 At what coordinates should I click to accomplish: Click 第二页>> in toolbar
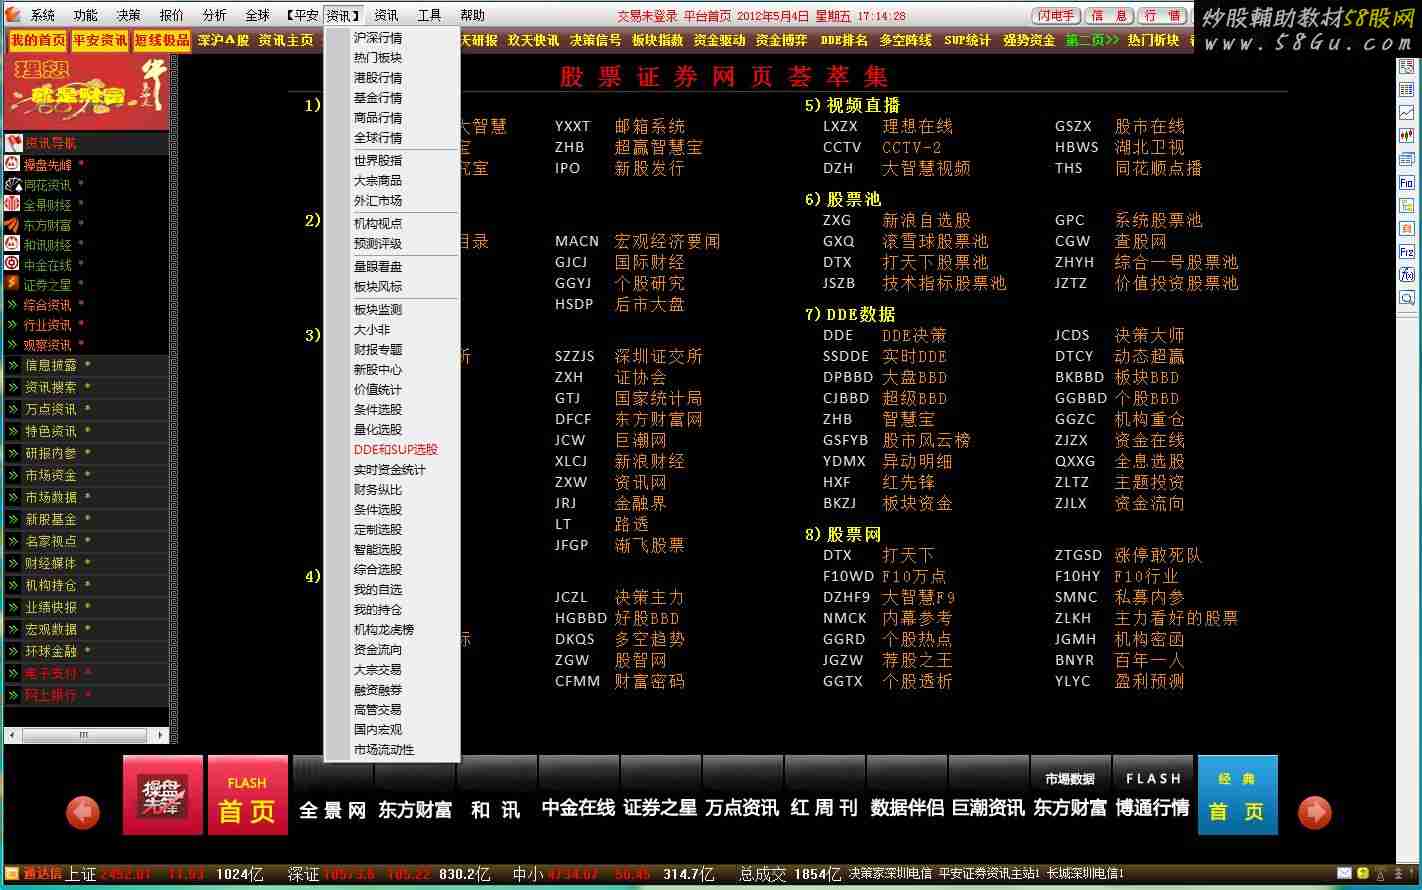[1092, 40]
